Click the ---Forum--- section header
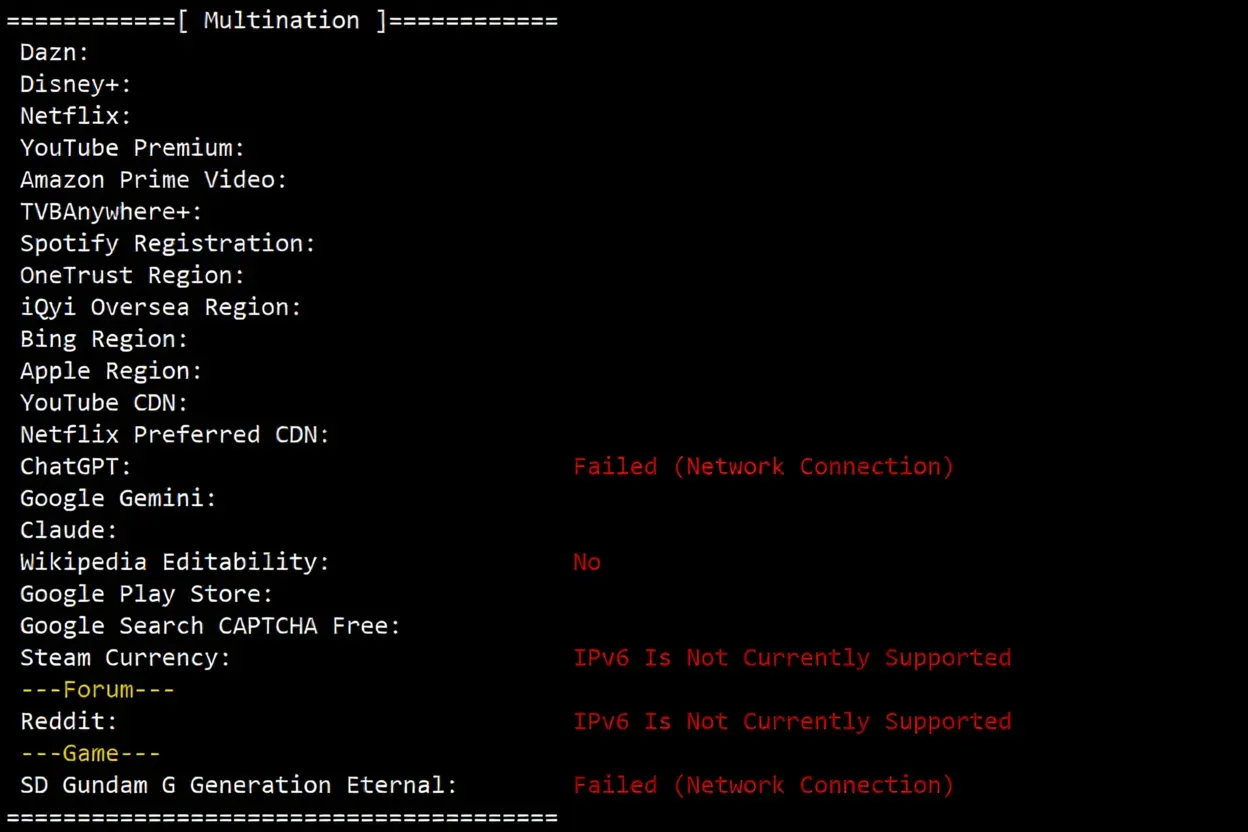The image size is (1248, 832). point(97,690)
